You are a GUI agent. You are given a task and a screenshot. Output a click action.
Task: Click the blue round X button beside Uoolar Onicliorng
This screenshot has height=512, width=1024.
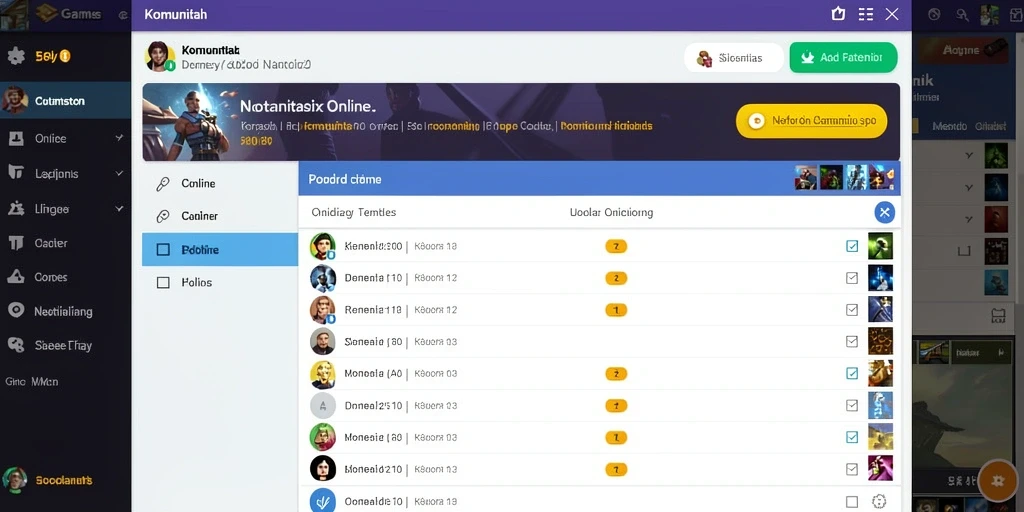(x=884, y=212)
